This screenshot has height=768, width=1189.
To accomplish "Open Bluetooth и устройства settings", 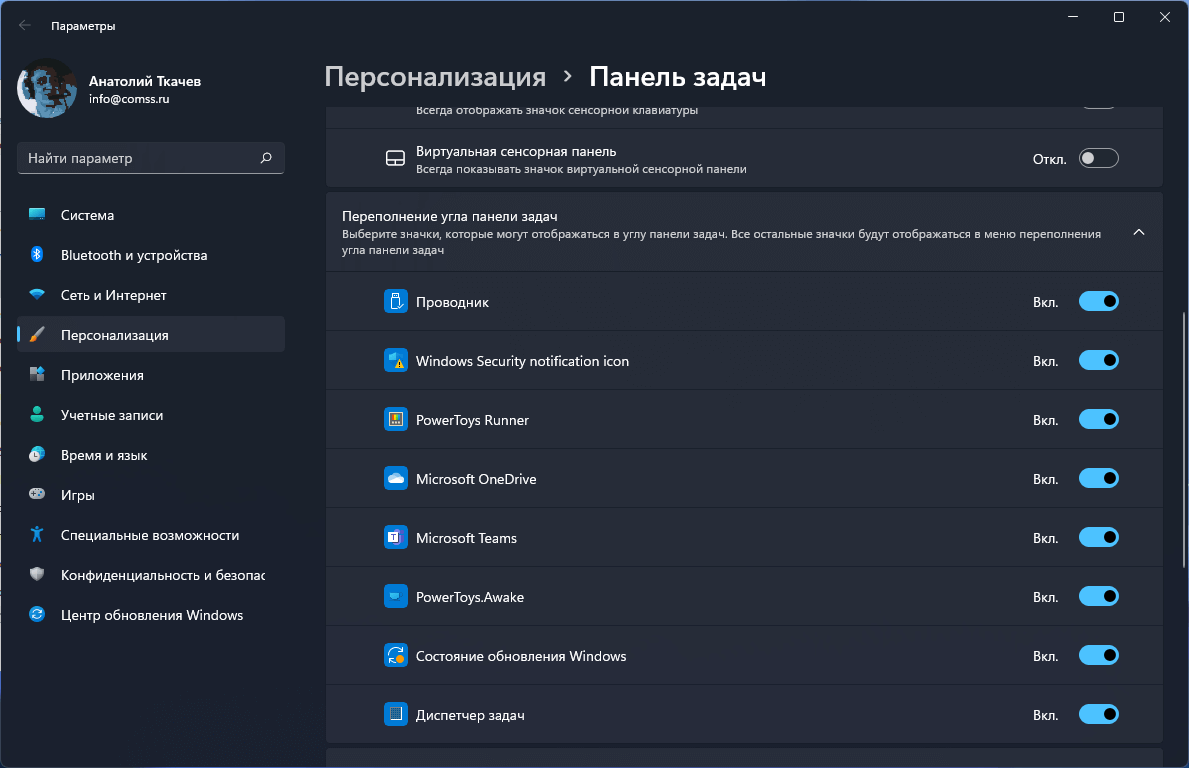I will click(151, 255).
